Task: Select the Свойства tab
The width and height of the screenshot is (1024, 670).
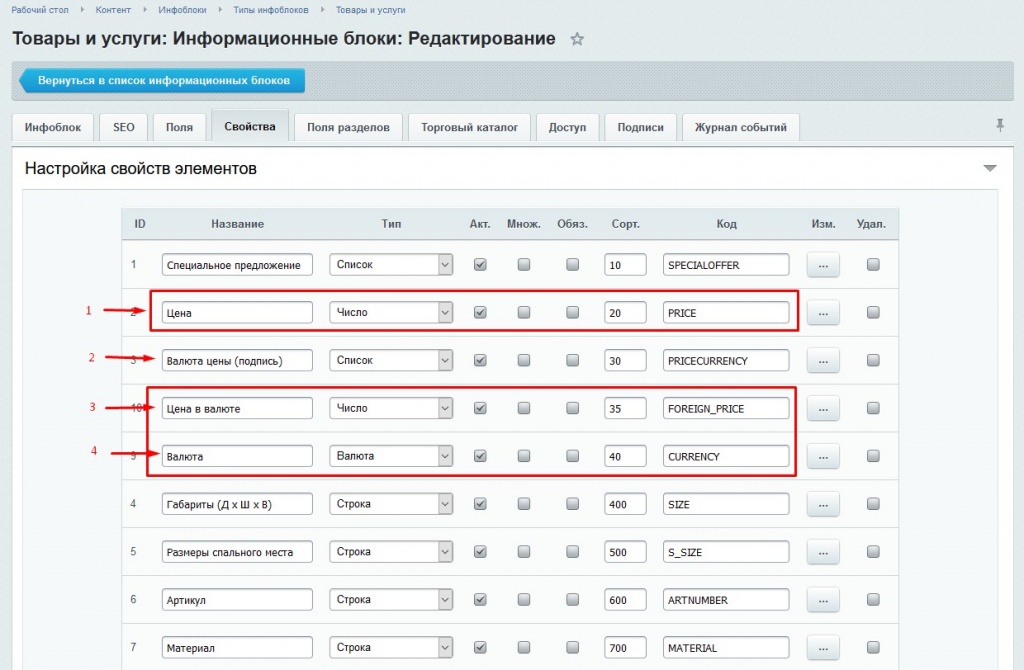Action: (249, 126)
